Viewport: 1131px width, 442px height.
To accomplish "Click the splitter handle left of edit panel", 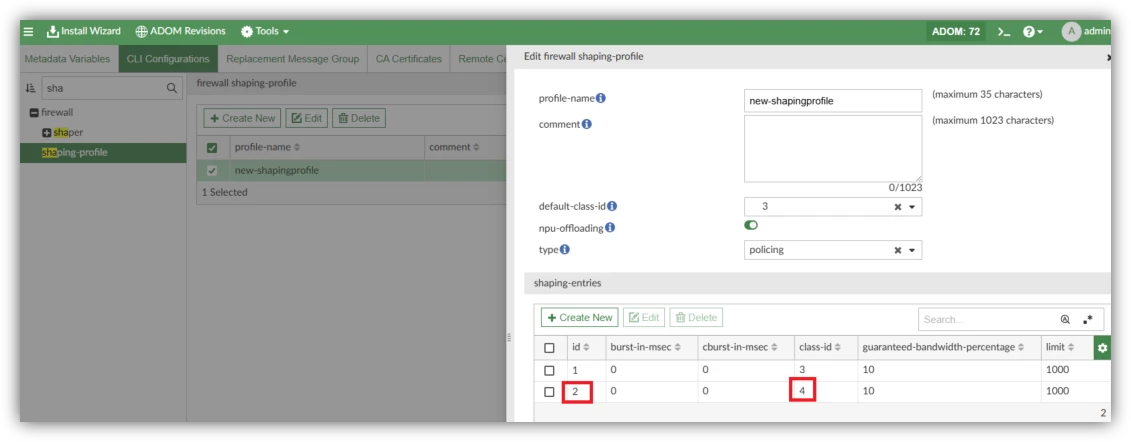I will pos(509,337).
